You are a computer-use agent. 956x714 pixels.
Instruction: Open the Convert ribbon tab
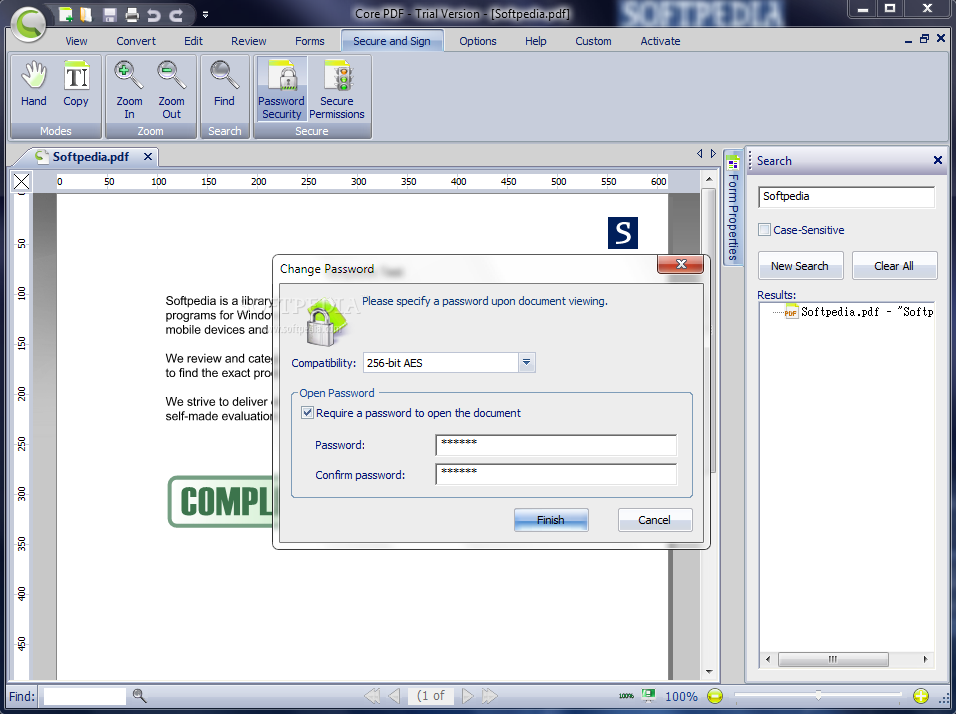136,41
